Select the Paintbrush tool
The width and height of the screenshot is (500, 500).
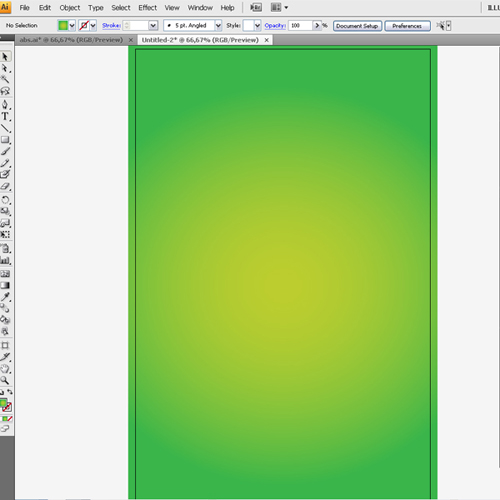coord(5,151)
